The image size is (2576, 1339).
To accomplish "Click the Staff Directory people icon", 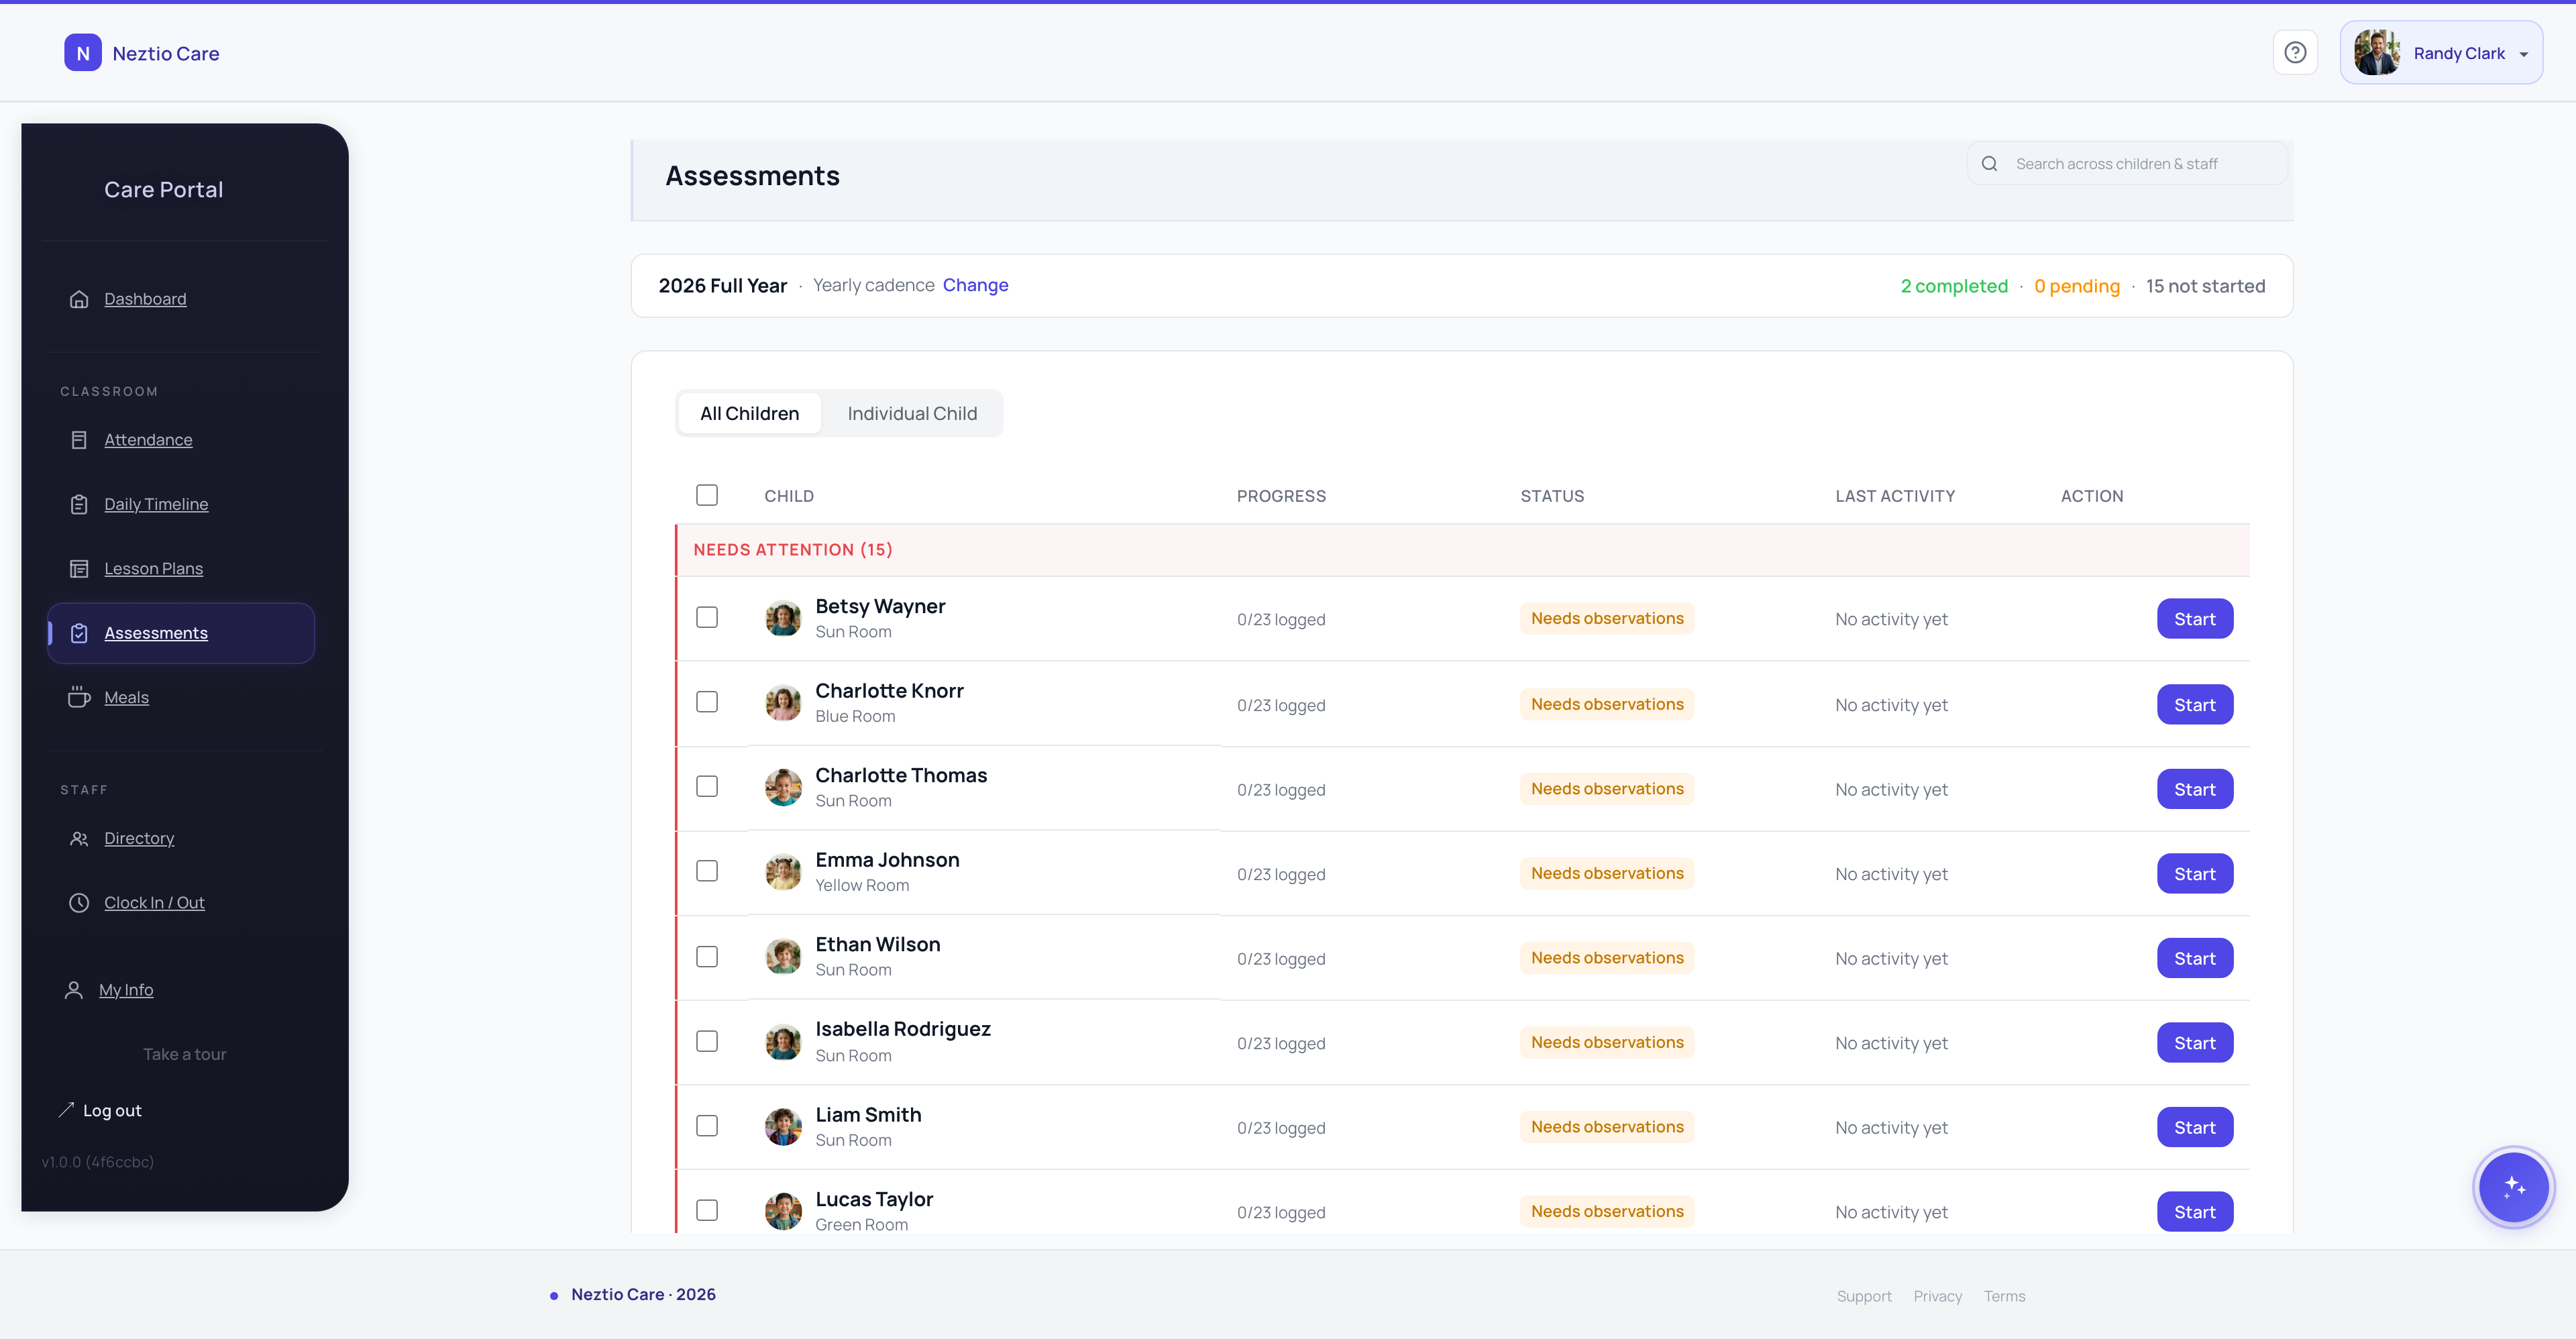I will [x=79, y=838].
